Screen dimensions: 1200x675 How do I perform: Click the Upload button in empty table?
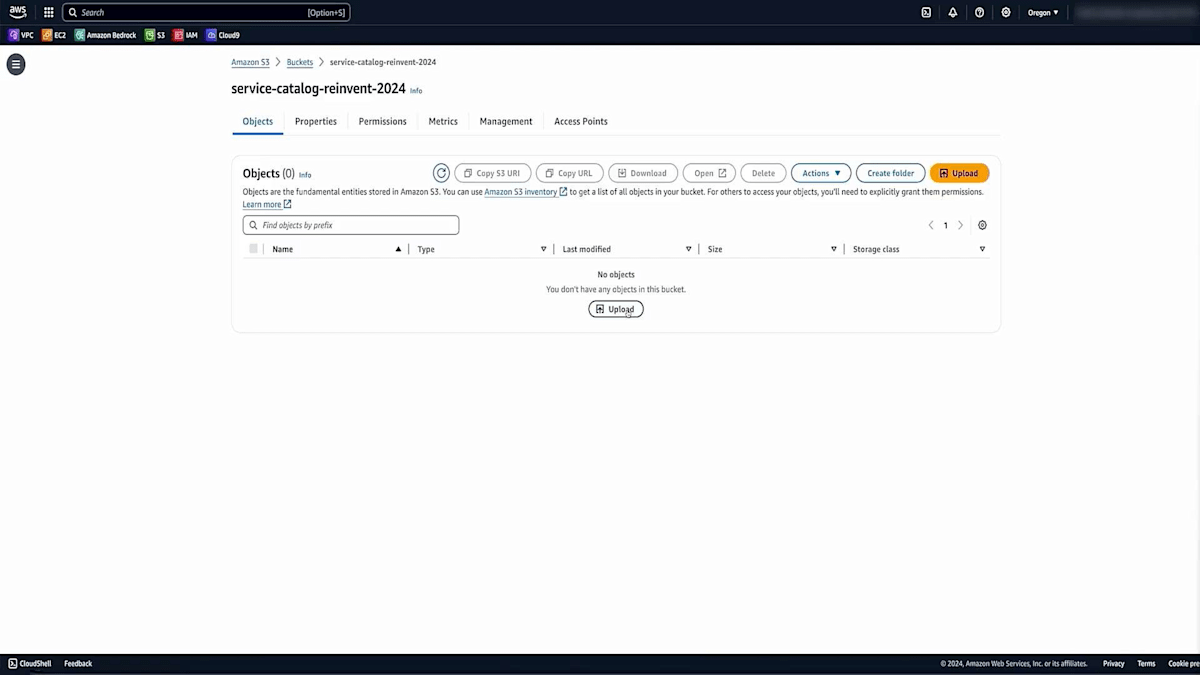(x=616, y=309)
